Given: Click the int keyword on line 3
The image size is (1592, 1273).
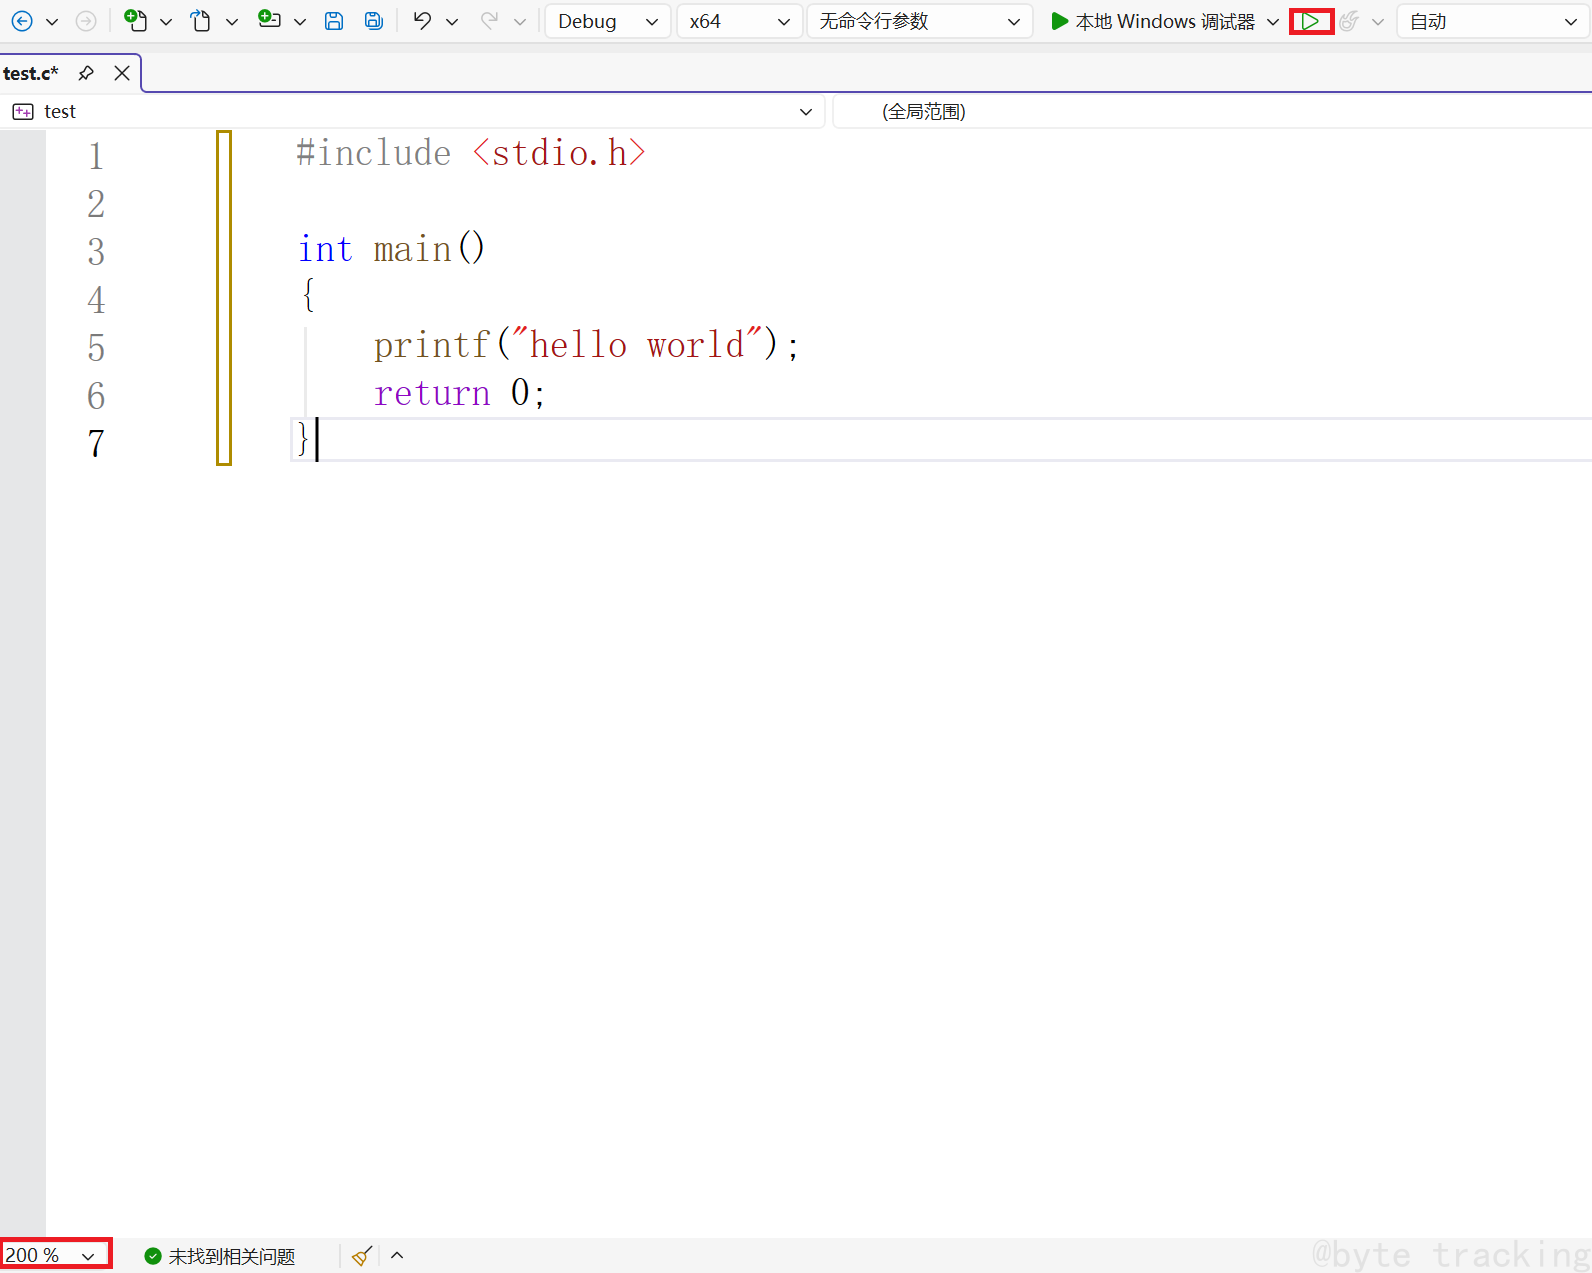Looking at the screenshot, I should click(325, 249).
